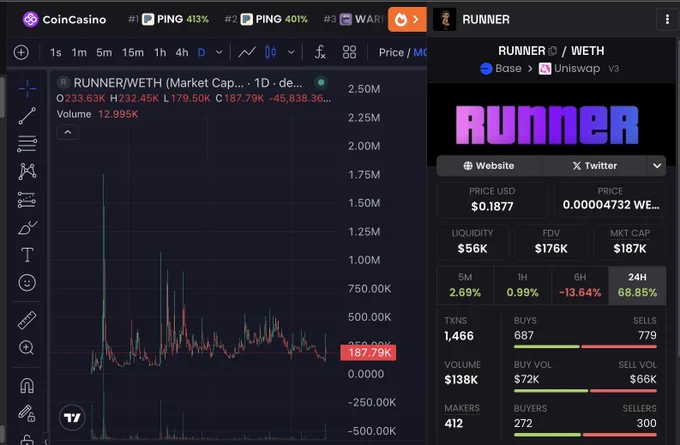Screen dimensions: 680x445
Task: Click the FDV $176K box
Action: tap(551, 242)
